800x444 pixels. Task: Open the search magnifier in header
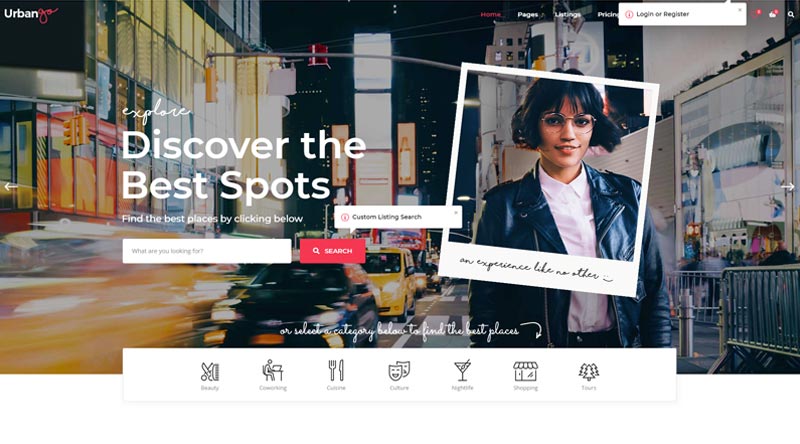(791, 14)
